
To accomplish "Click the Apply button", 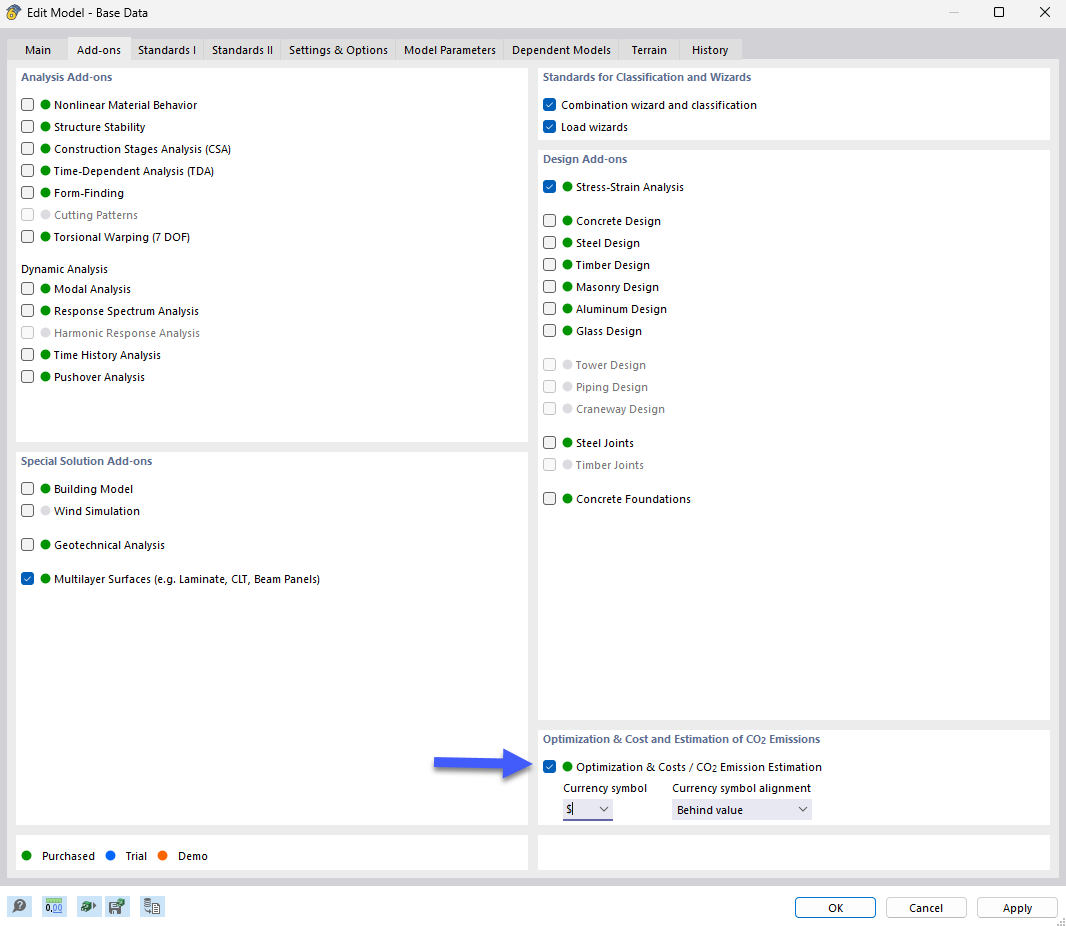I will tap(1017, 908).
